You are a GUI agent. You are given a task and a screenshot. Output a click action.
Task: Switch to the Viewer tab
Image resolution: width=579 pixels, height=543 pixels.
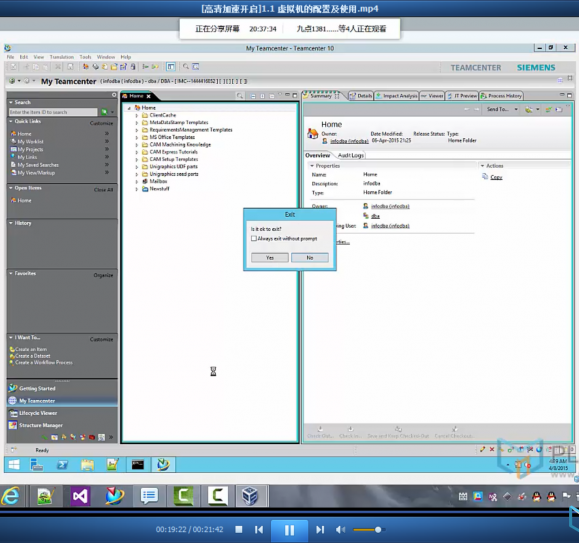(432, 96)
